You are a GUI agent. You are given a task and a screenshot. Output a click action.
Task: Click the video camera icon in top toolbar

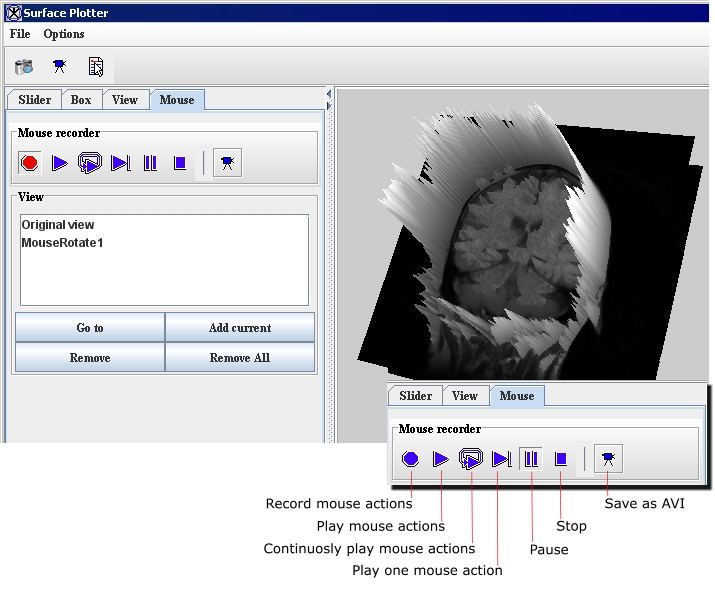coord(60,67)
